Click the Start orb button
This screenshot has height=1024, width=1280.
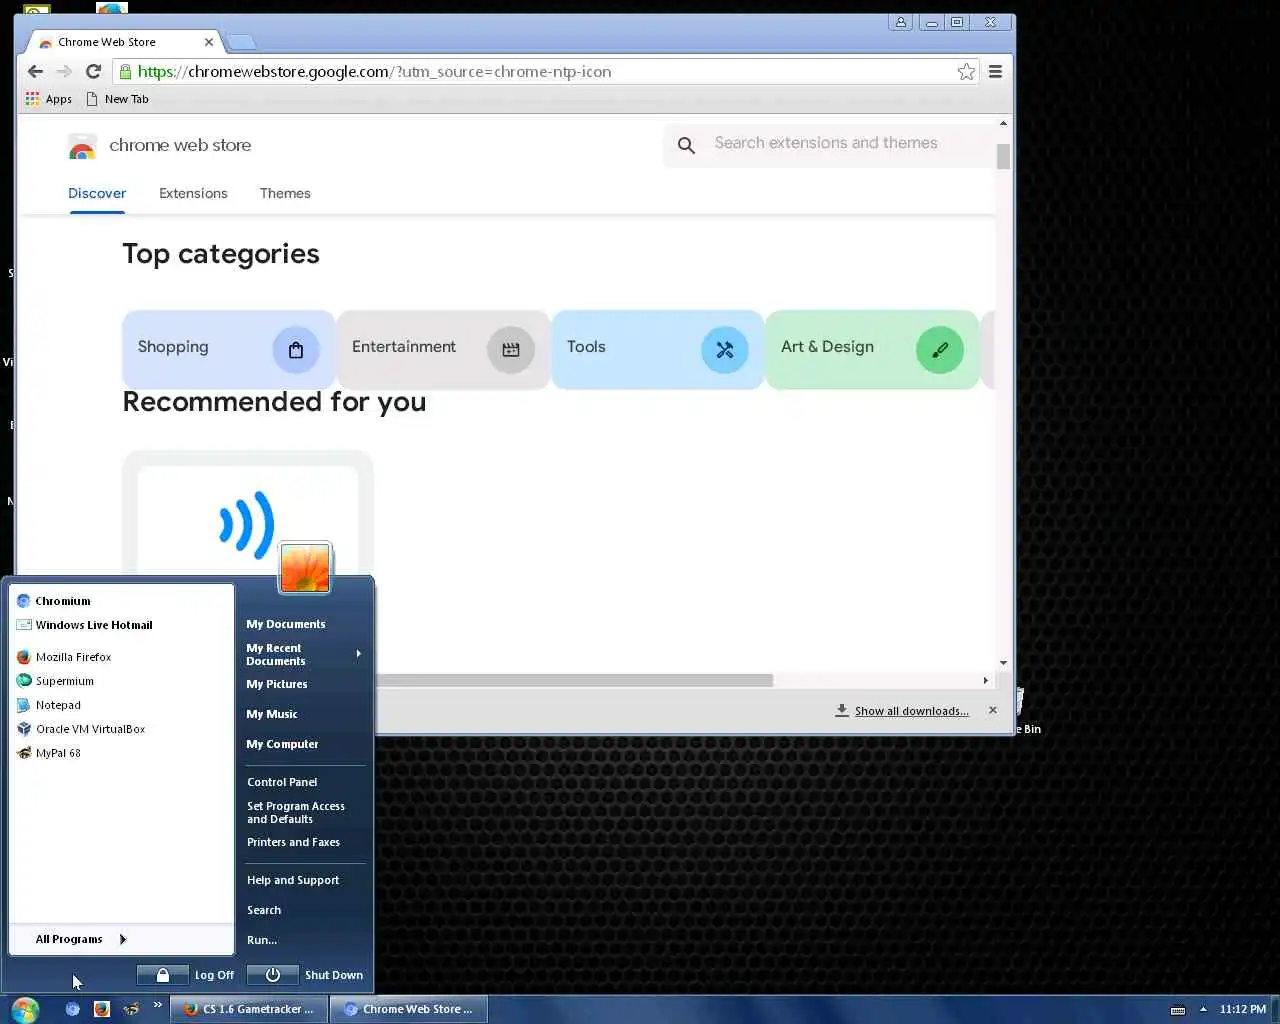click(x=25, y=1009)
